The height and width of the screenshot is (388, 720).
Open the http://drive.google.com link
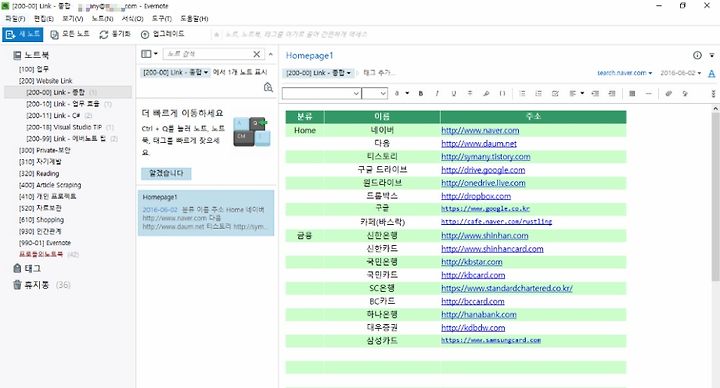point(483,170)
